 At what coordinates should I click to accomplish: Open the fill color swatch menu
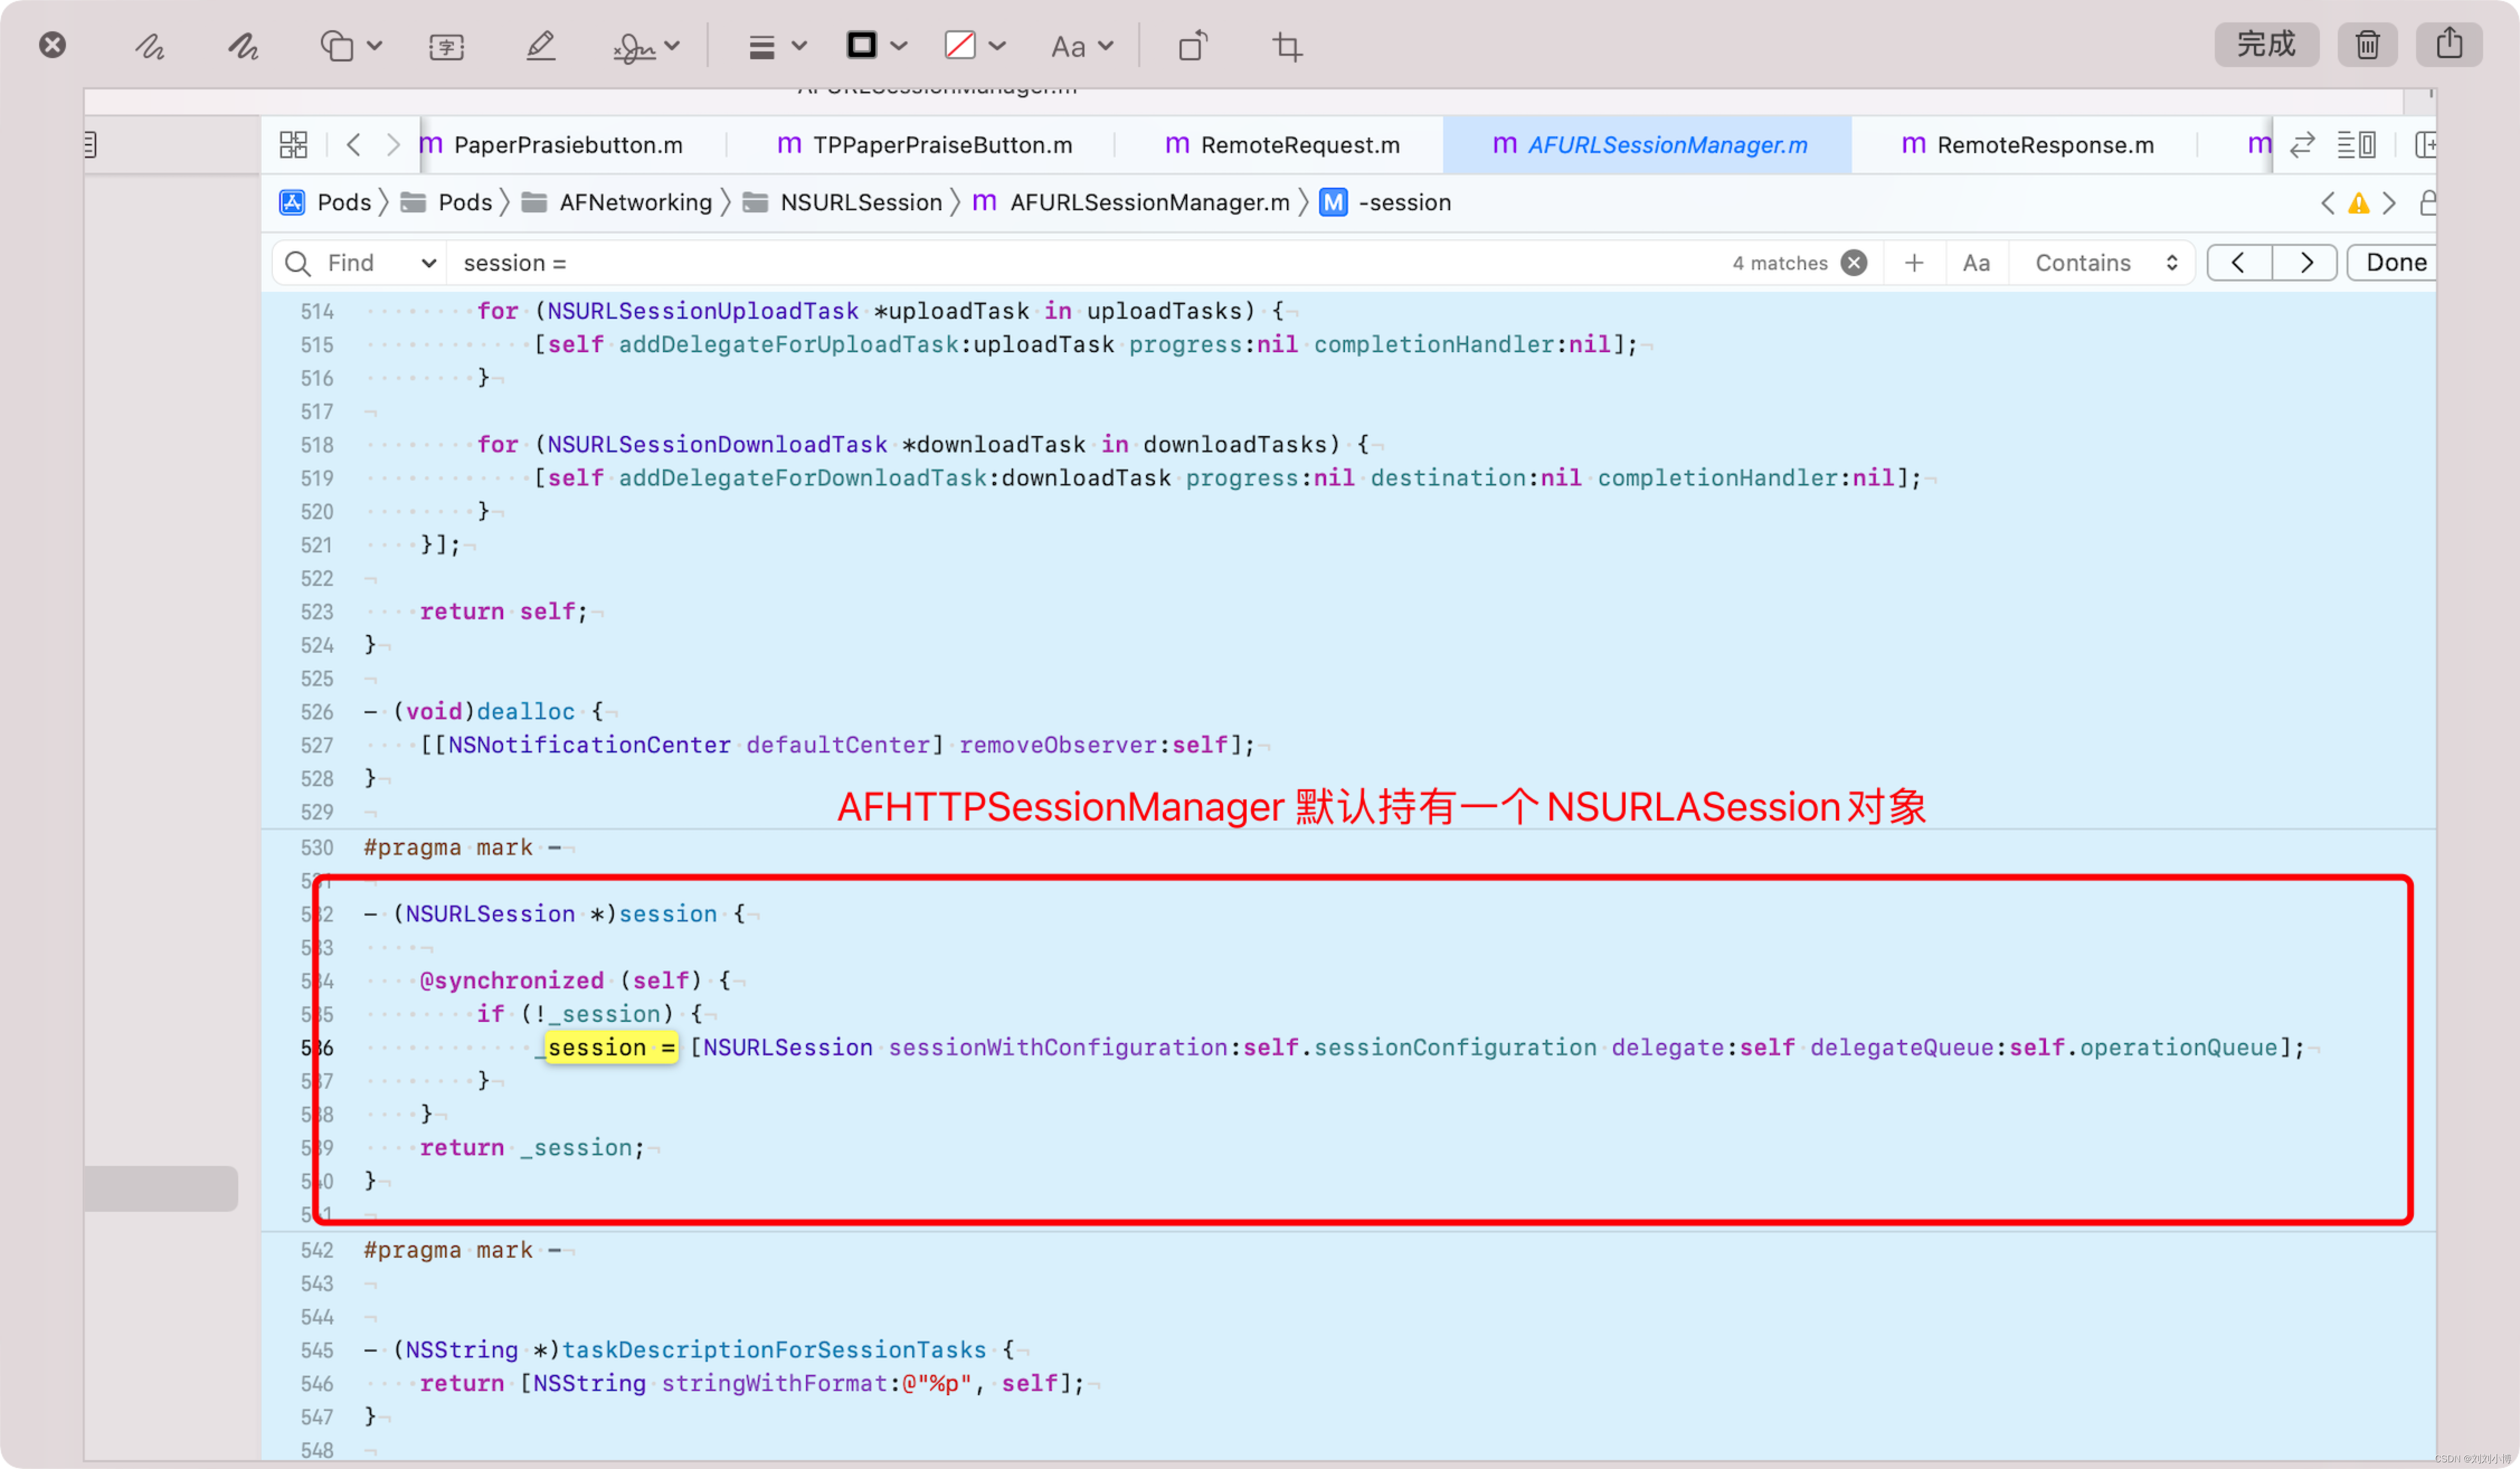point(974,45)
